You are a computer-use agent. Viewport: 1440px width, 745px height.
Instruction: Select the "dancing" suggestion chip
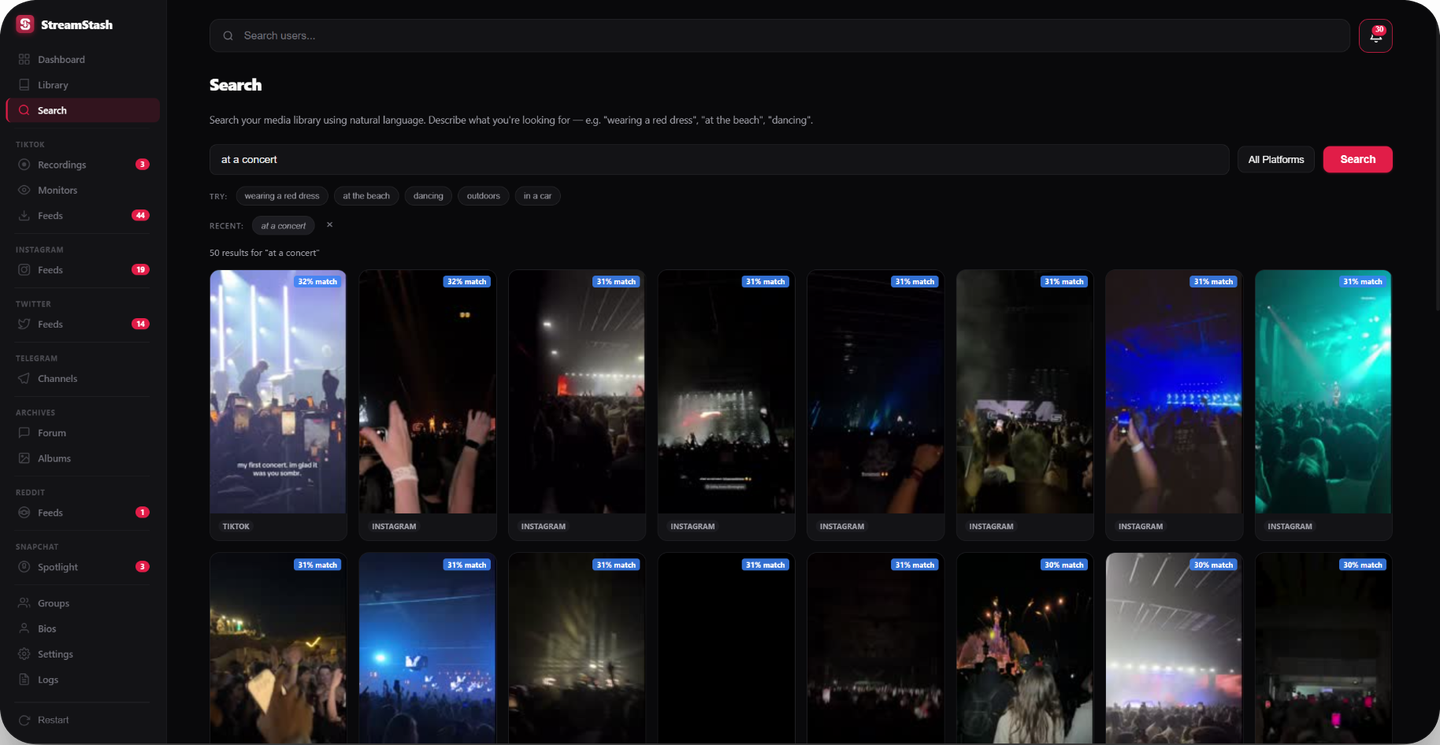pyautogui.click(x=428, y=196)
